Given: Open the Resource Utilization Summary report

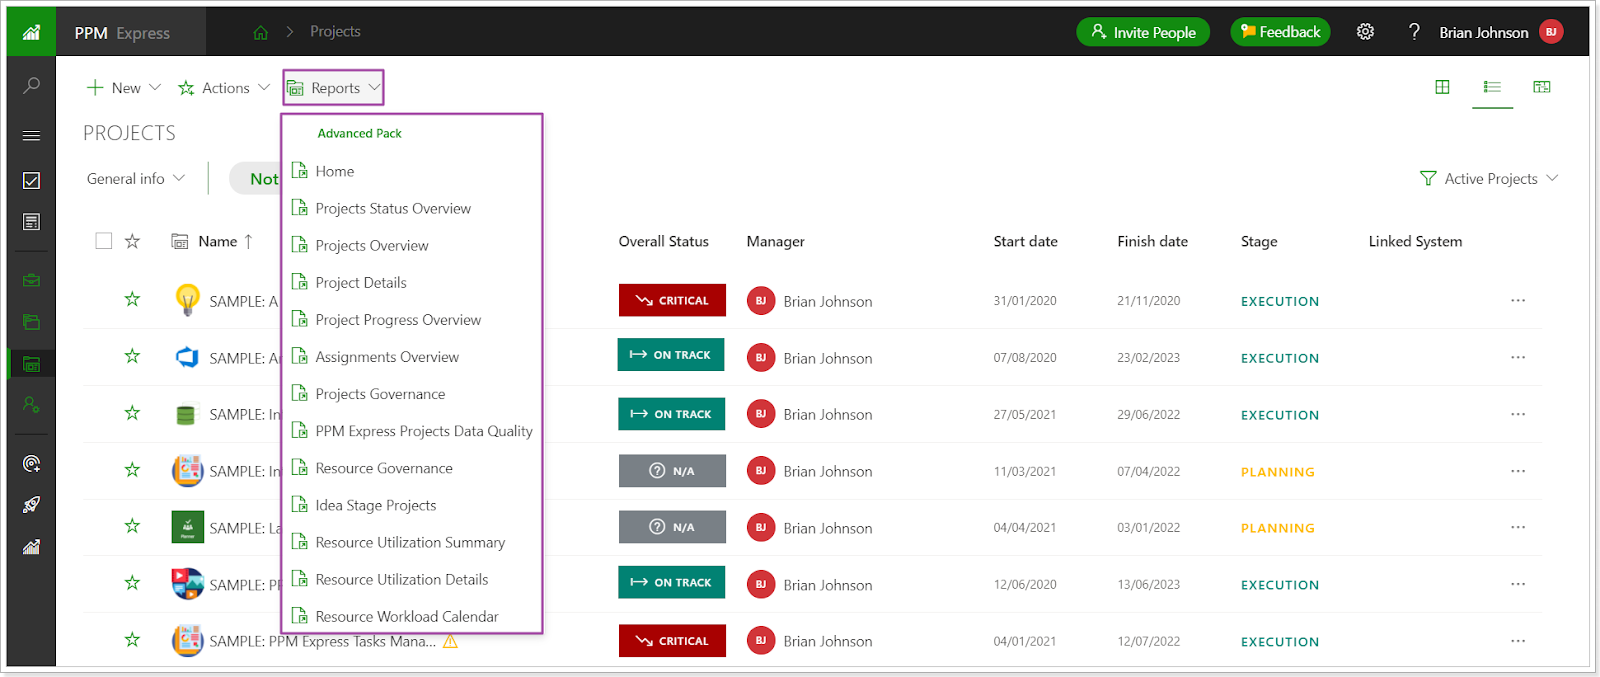Looking at the screenshot, I should [x=411, y=542].
